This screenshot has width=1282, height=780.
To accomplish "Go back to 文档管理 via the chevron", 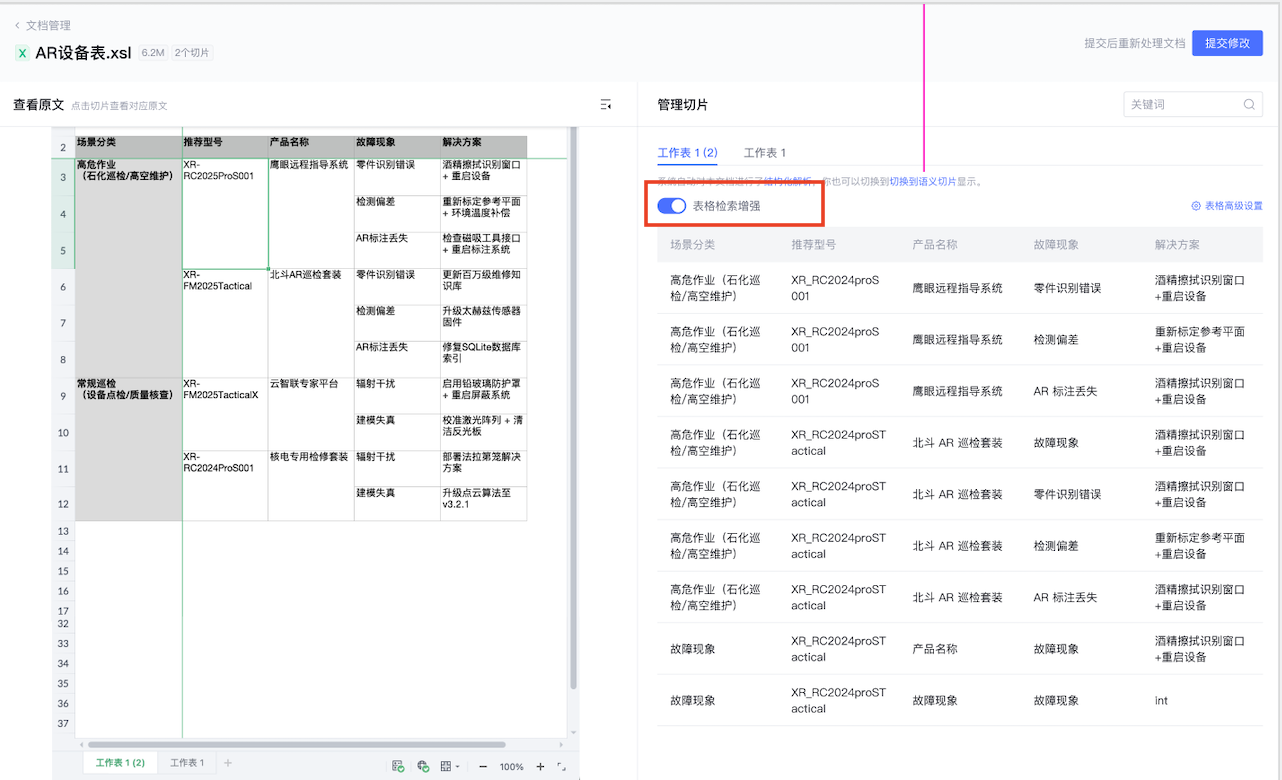I will tap(17, 26).
